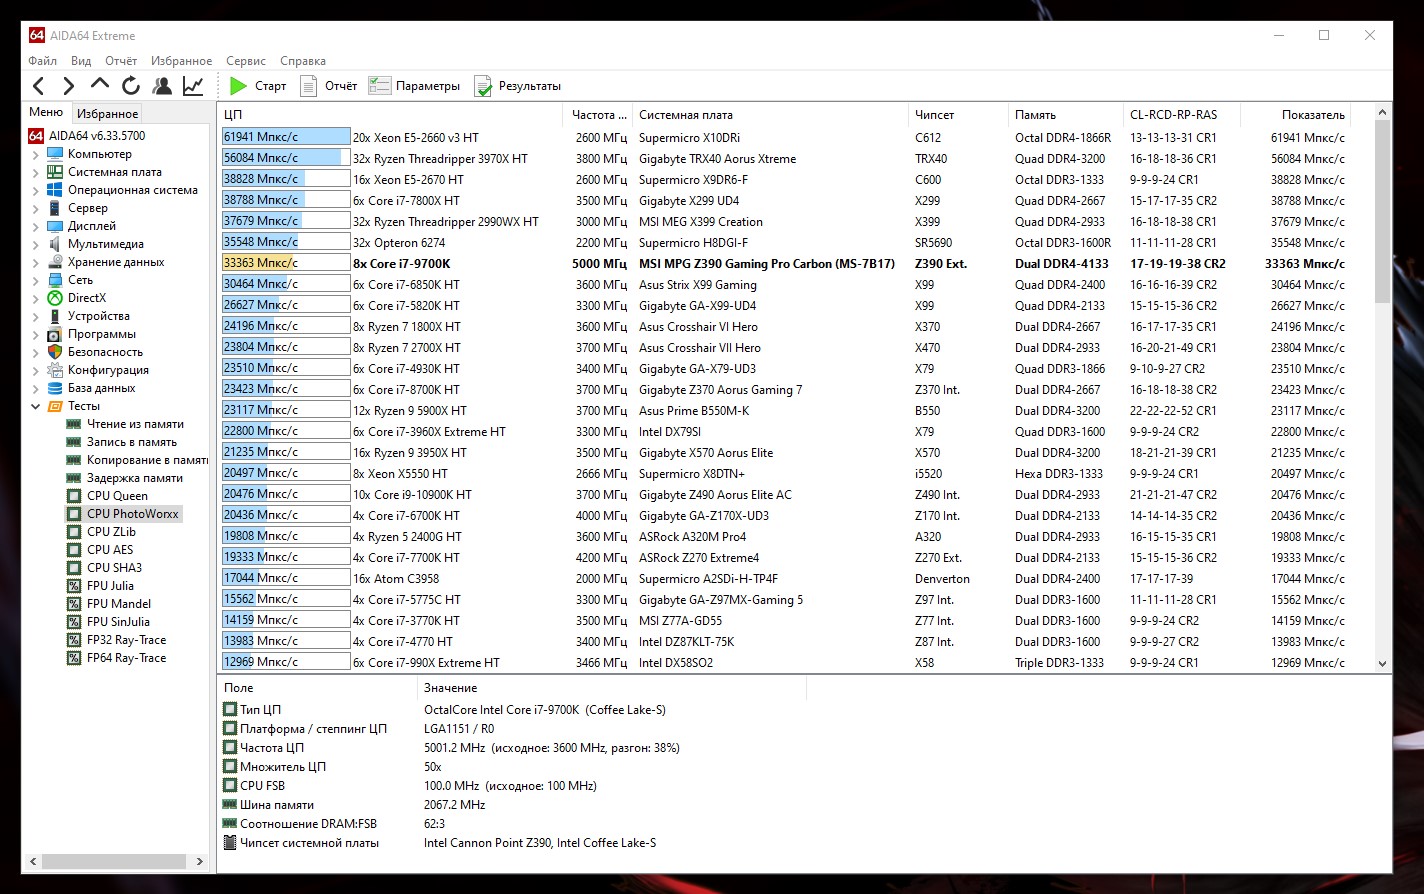Screen dimensions: 1424x894
Task: Click the Безопасность shield icon
Action: click(x=55, y=352)
